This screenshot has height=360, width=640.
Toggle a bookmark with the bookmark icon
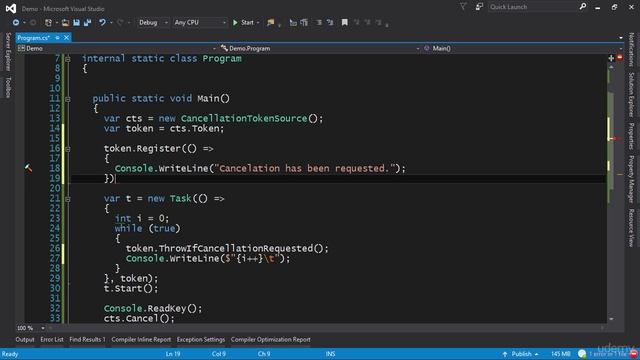[x=344, y=22]
